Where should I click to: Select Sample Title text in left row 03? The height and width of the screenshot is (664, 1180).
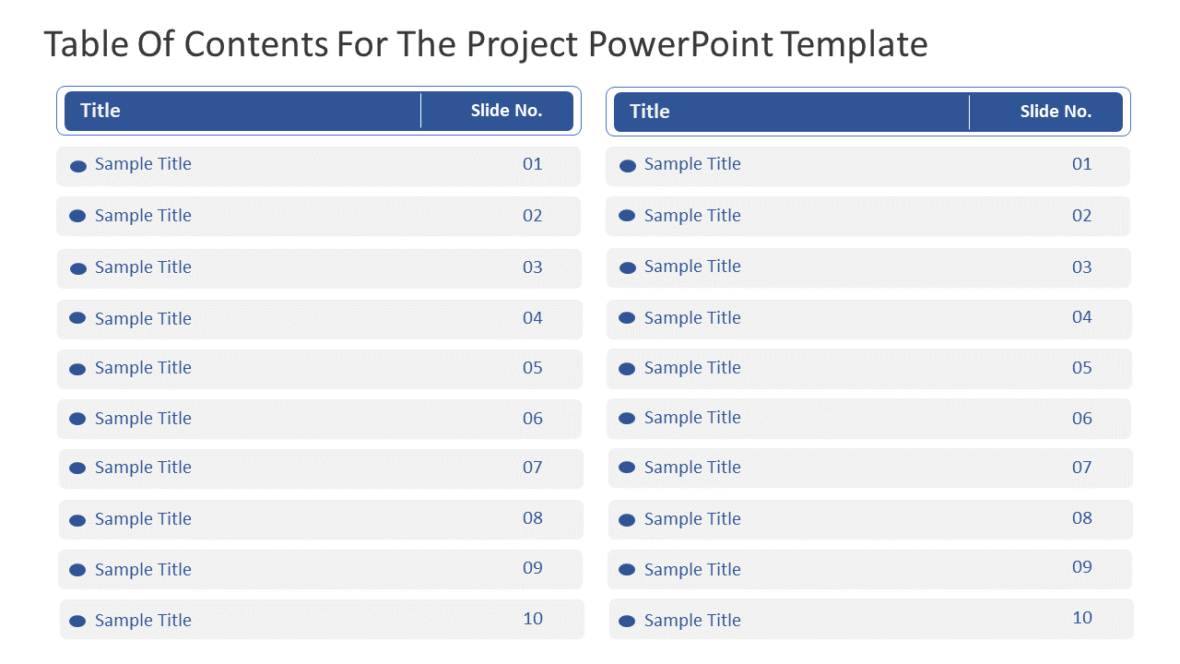click(x=143, y=267)
